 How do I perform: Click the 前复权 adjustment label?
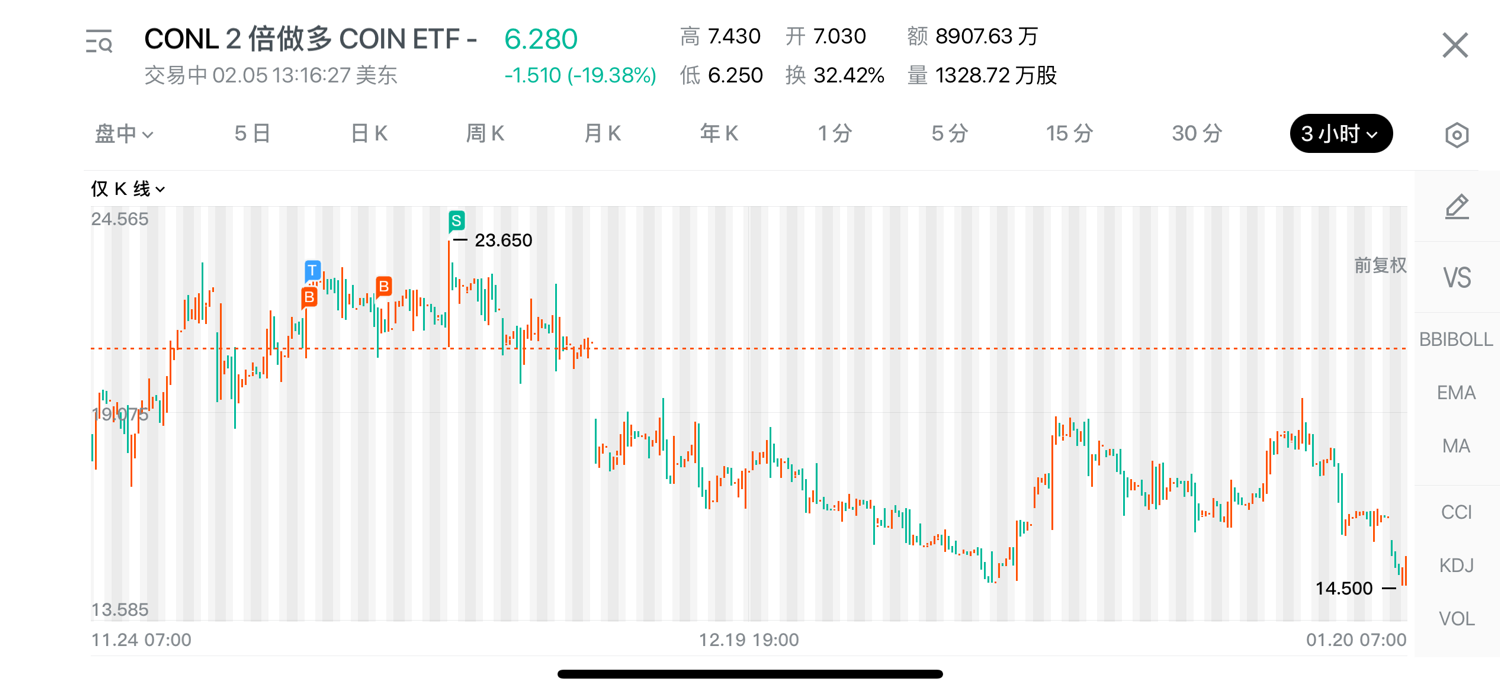click(1380, 265)
